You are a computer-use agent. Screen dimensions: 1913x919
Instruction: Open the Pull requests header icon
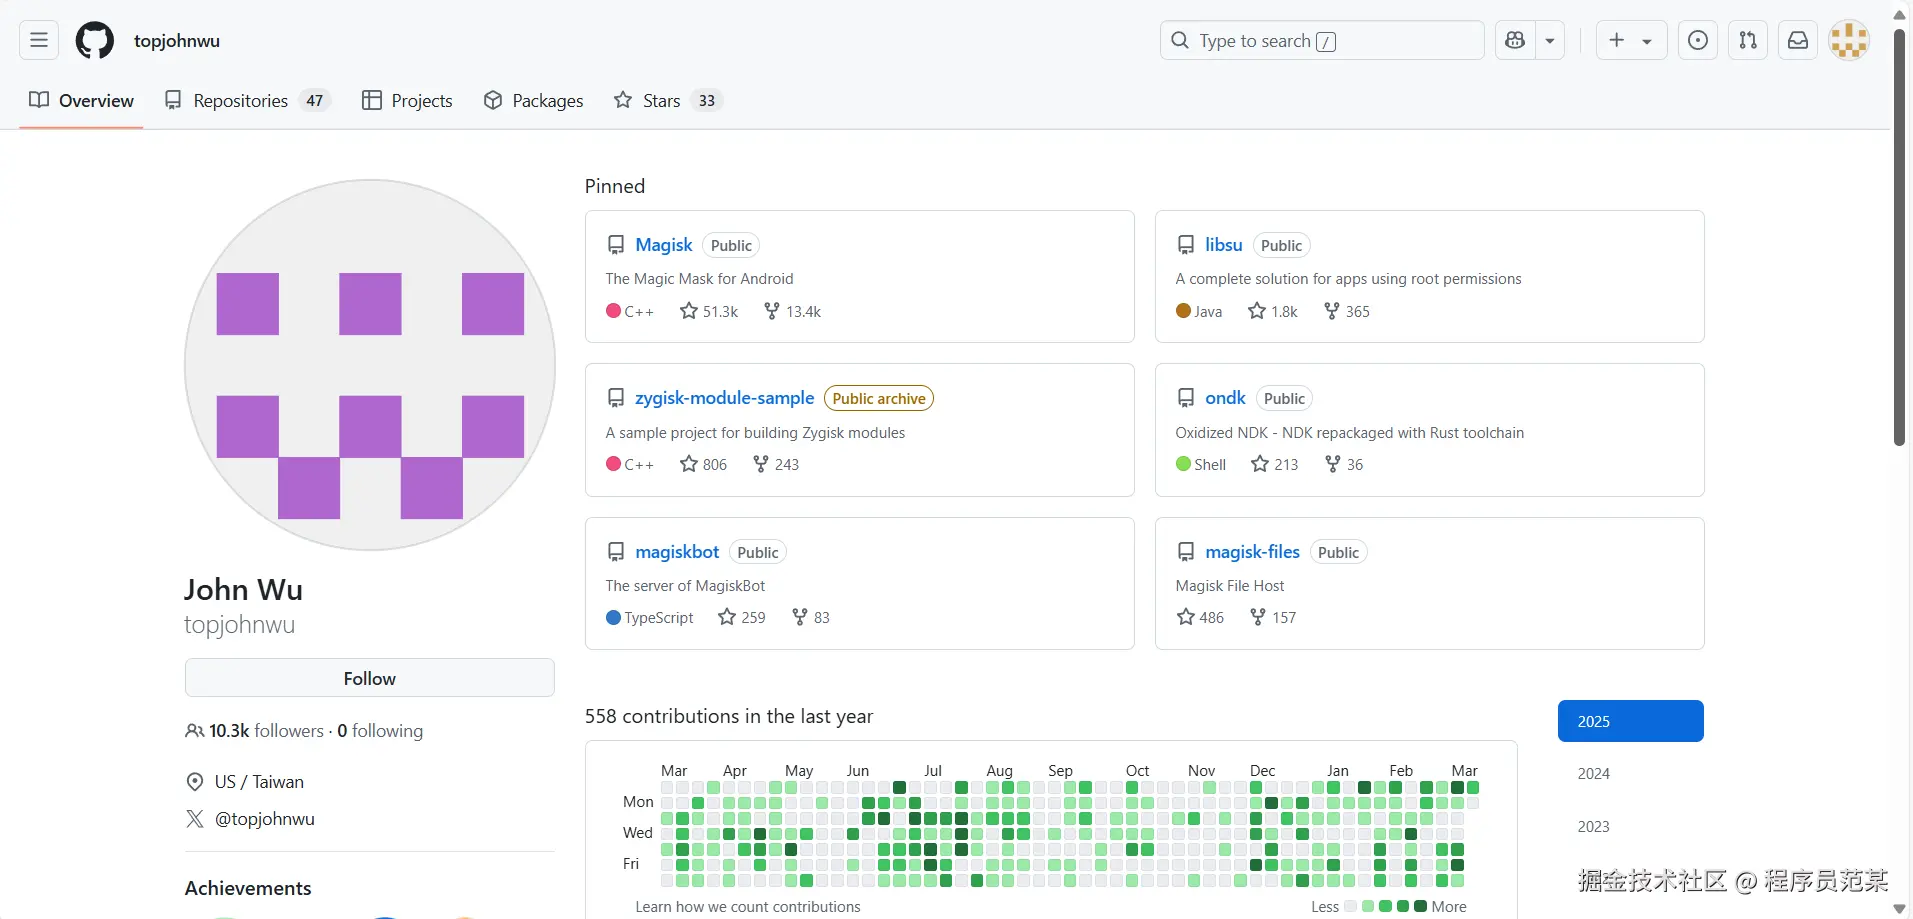tap(1747, 41)
